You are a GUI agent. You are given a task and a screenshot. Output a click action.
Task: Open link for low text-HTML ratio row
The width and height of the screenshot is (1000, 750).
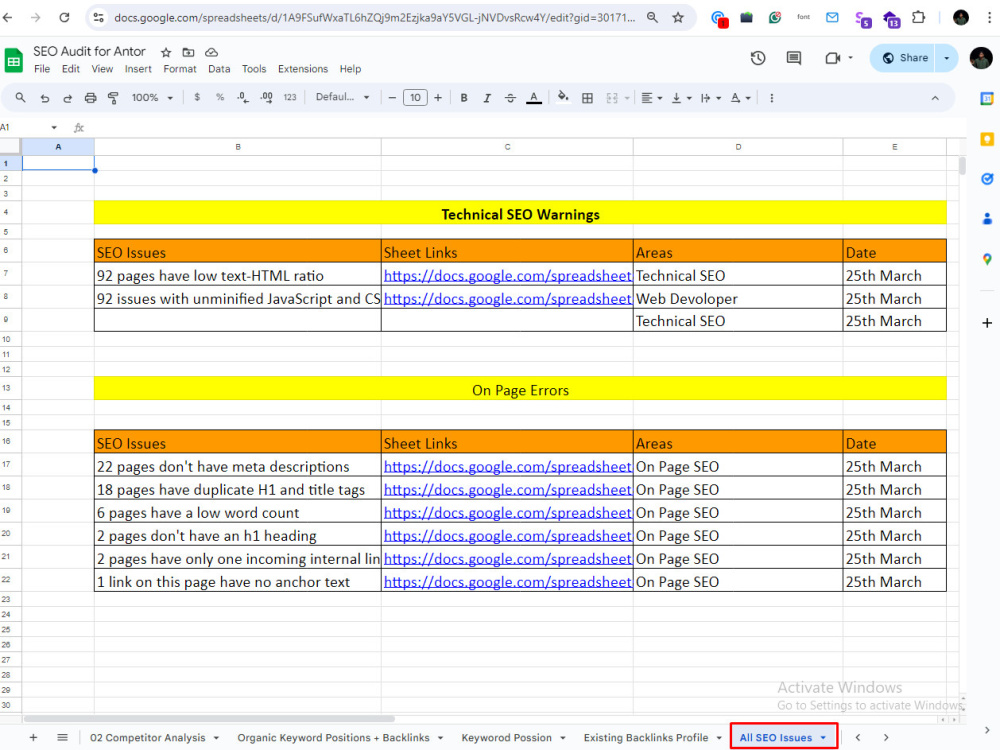507,276
